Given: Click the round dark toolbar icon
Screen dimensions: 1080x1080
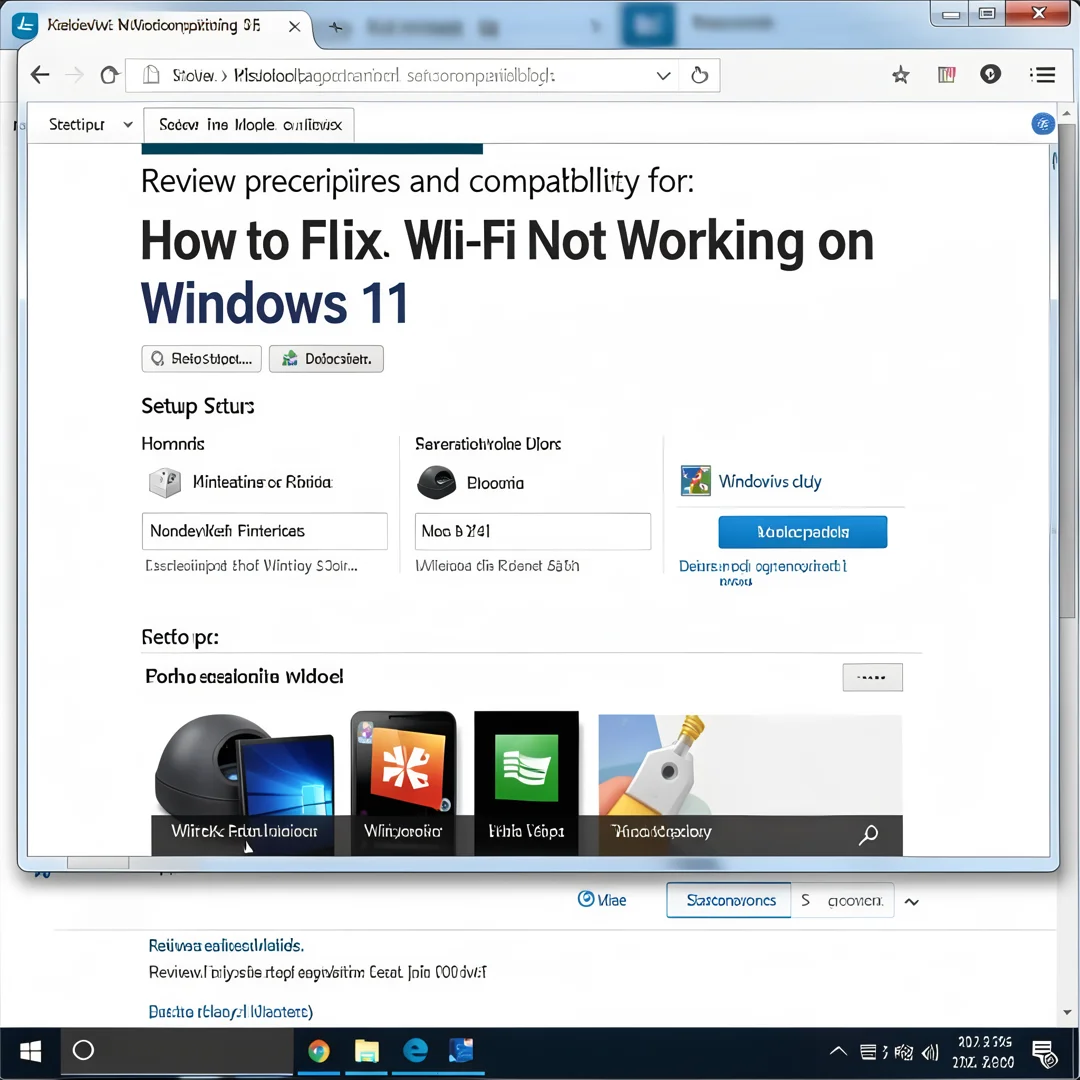Looking at the screenshot, I should 990,74.
